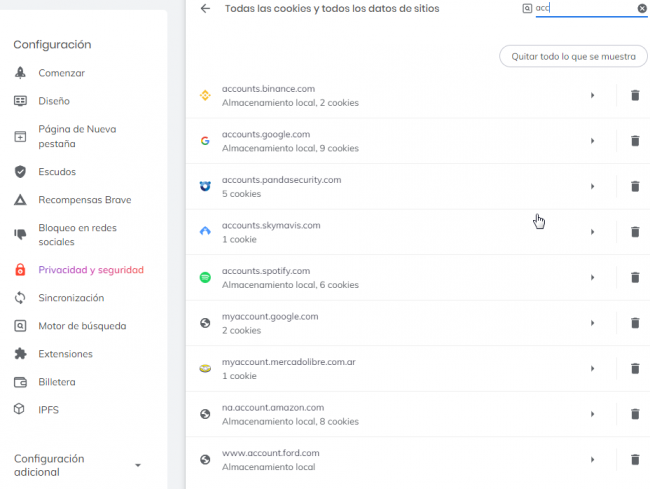This screenshot has height=489, width=650.
Task: Go back using the arrow icon
Action: click(205, 8)
